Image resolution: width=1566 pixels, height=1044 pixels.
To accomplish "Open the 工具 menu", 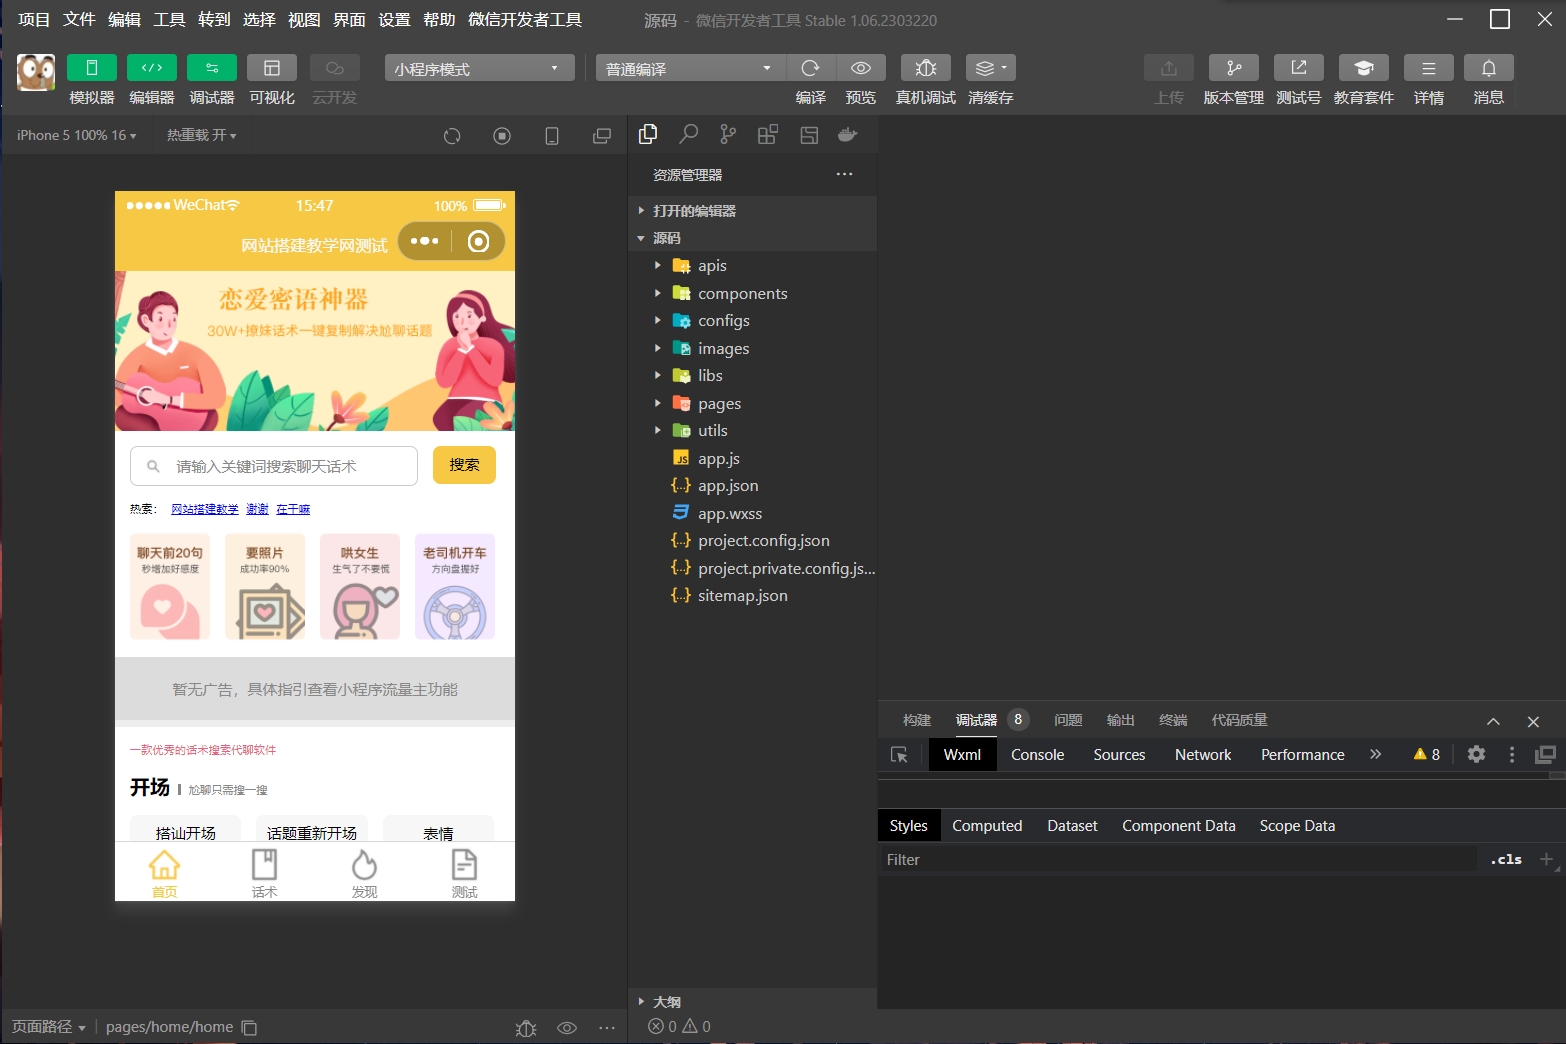I will [x=169, y=20].
